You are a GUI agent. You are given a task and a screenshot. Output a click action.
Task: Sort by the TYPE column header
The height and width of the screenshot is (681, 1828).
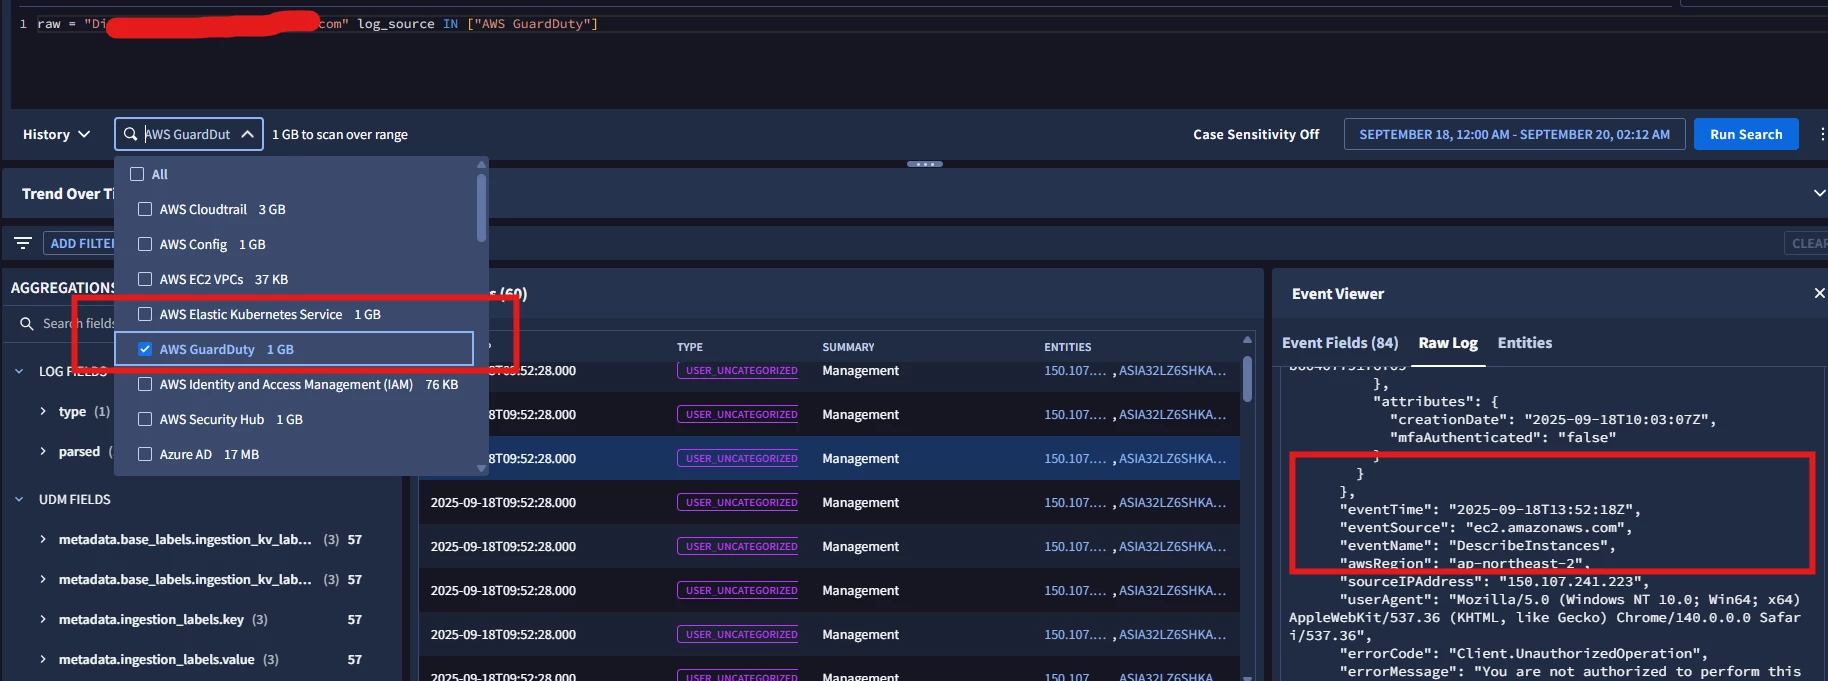690,347
